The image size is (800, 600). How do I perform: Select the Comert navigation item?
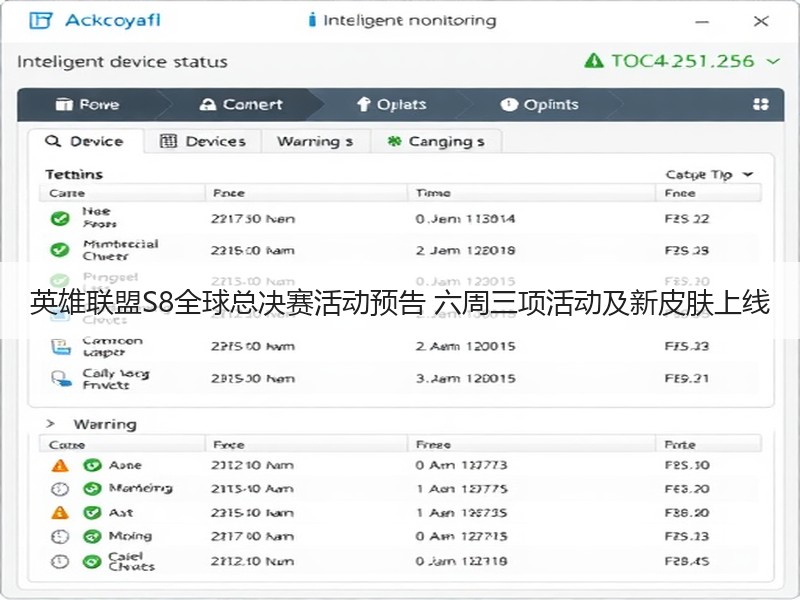click(241, 105)
